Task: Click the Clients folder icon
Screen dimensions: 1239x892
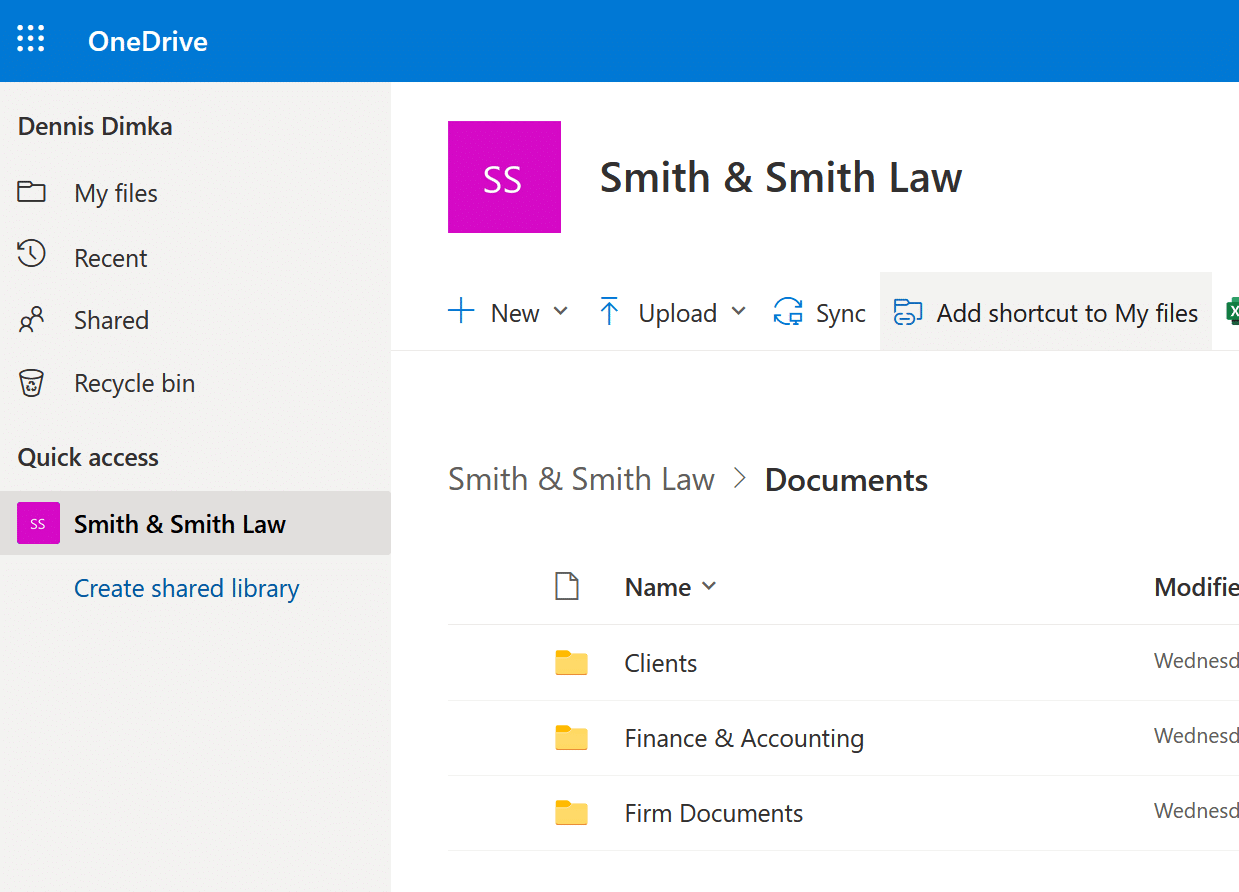Action: pos(571,662)
